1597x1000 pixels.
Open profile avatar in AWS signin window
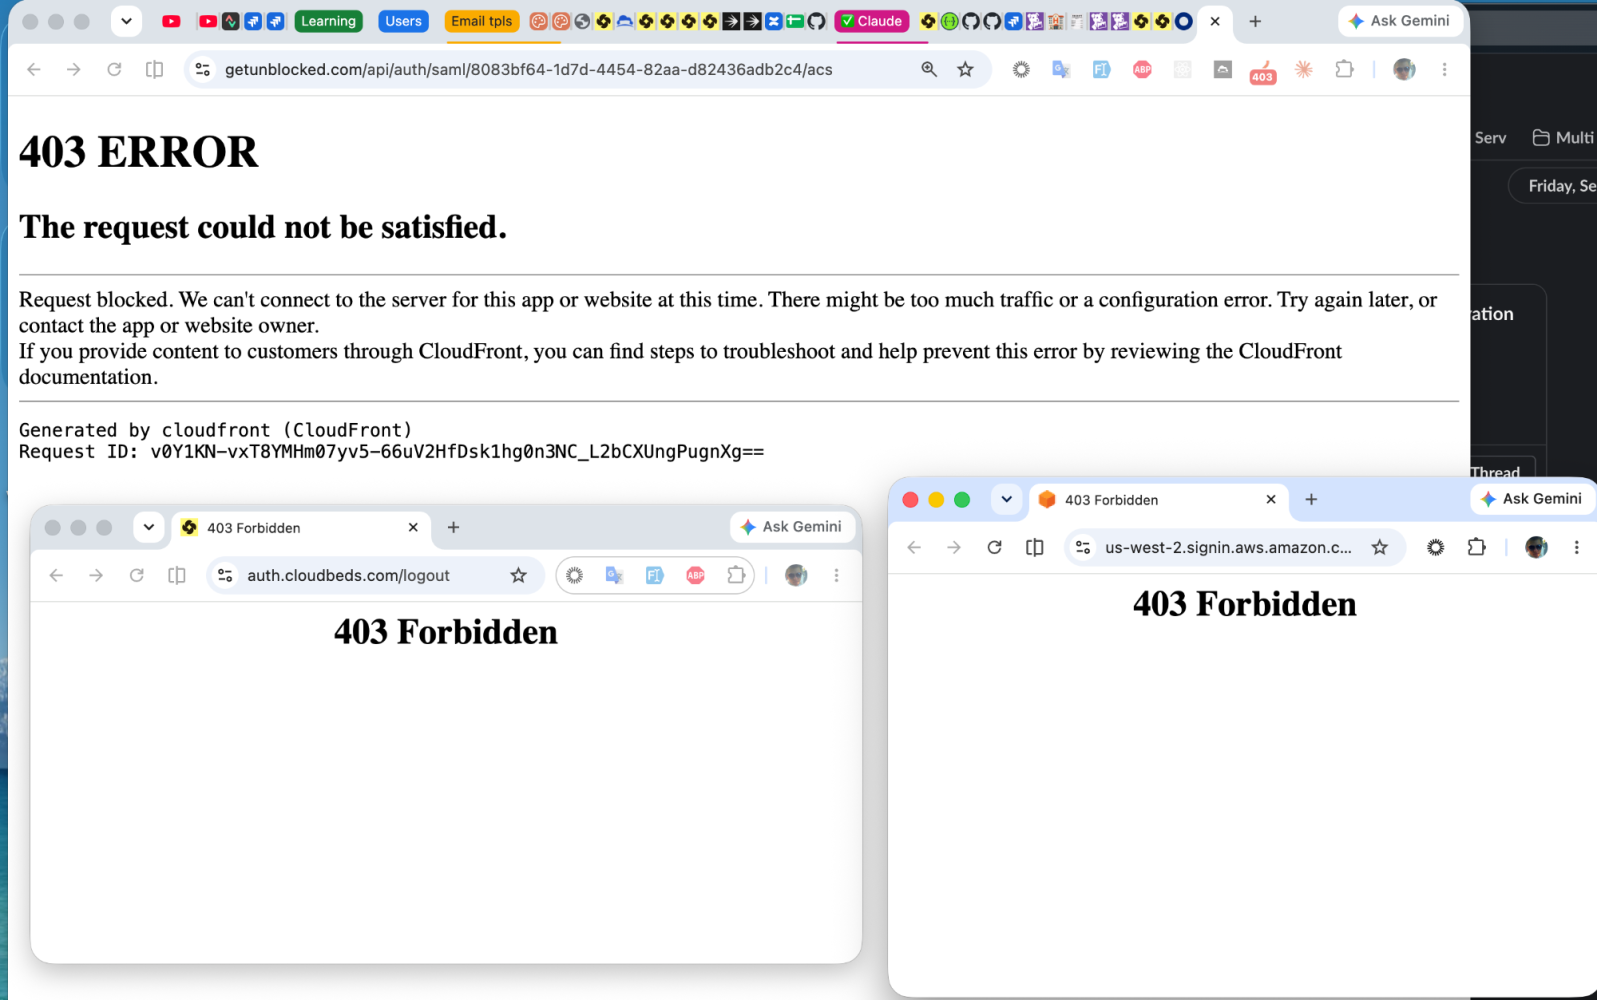[1536, 547]
